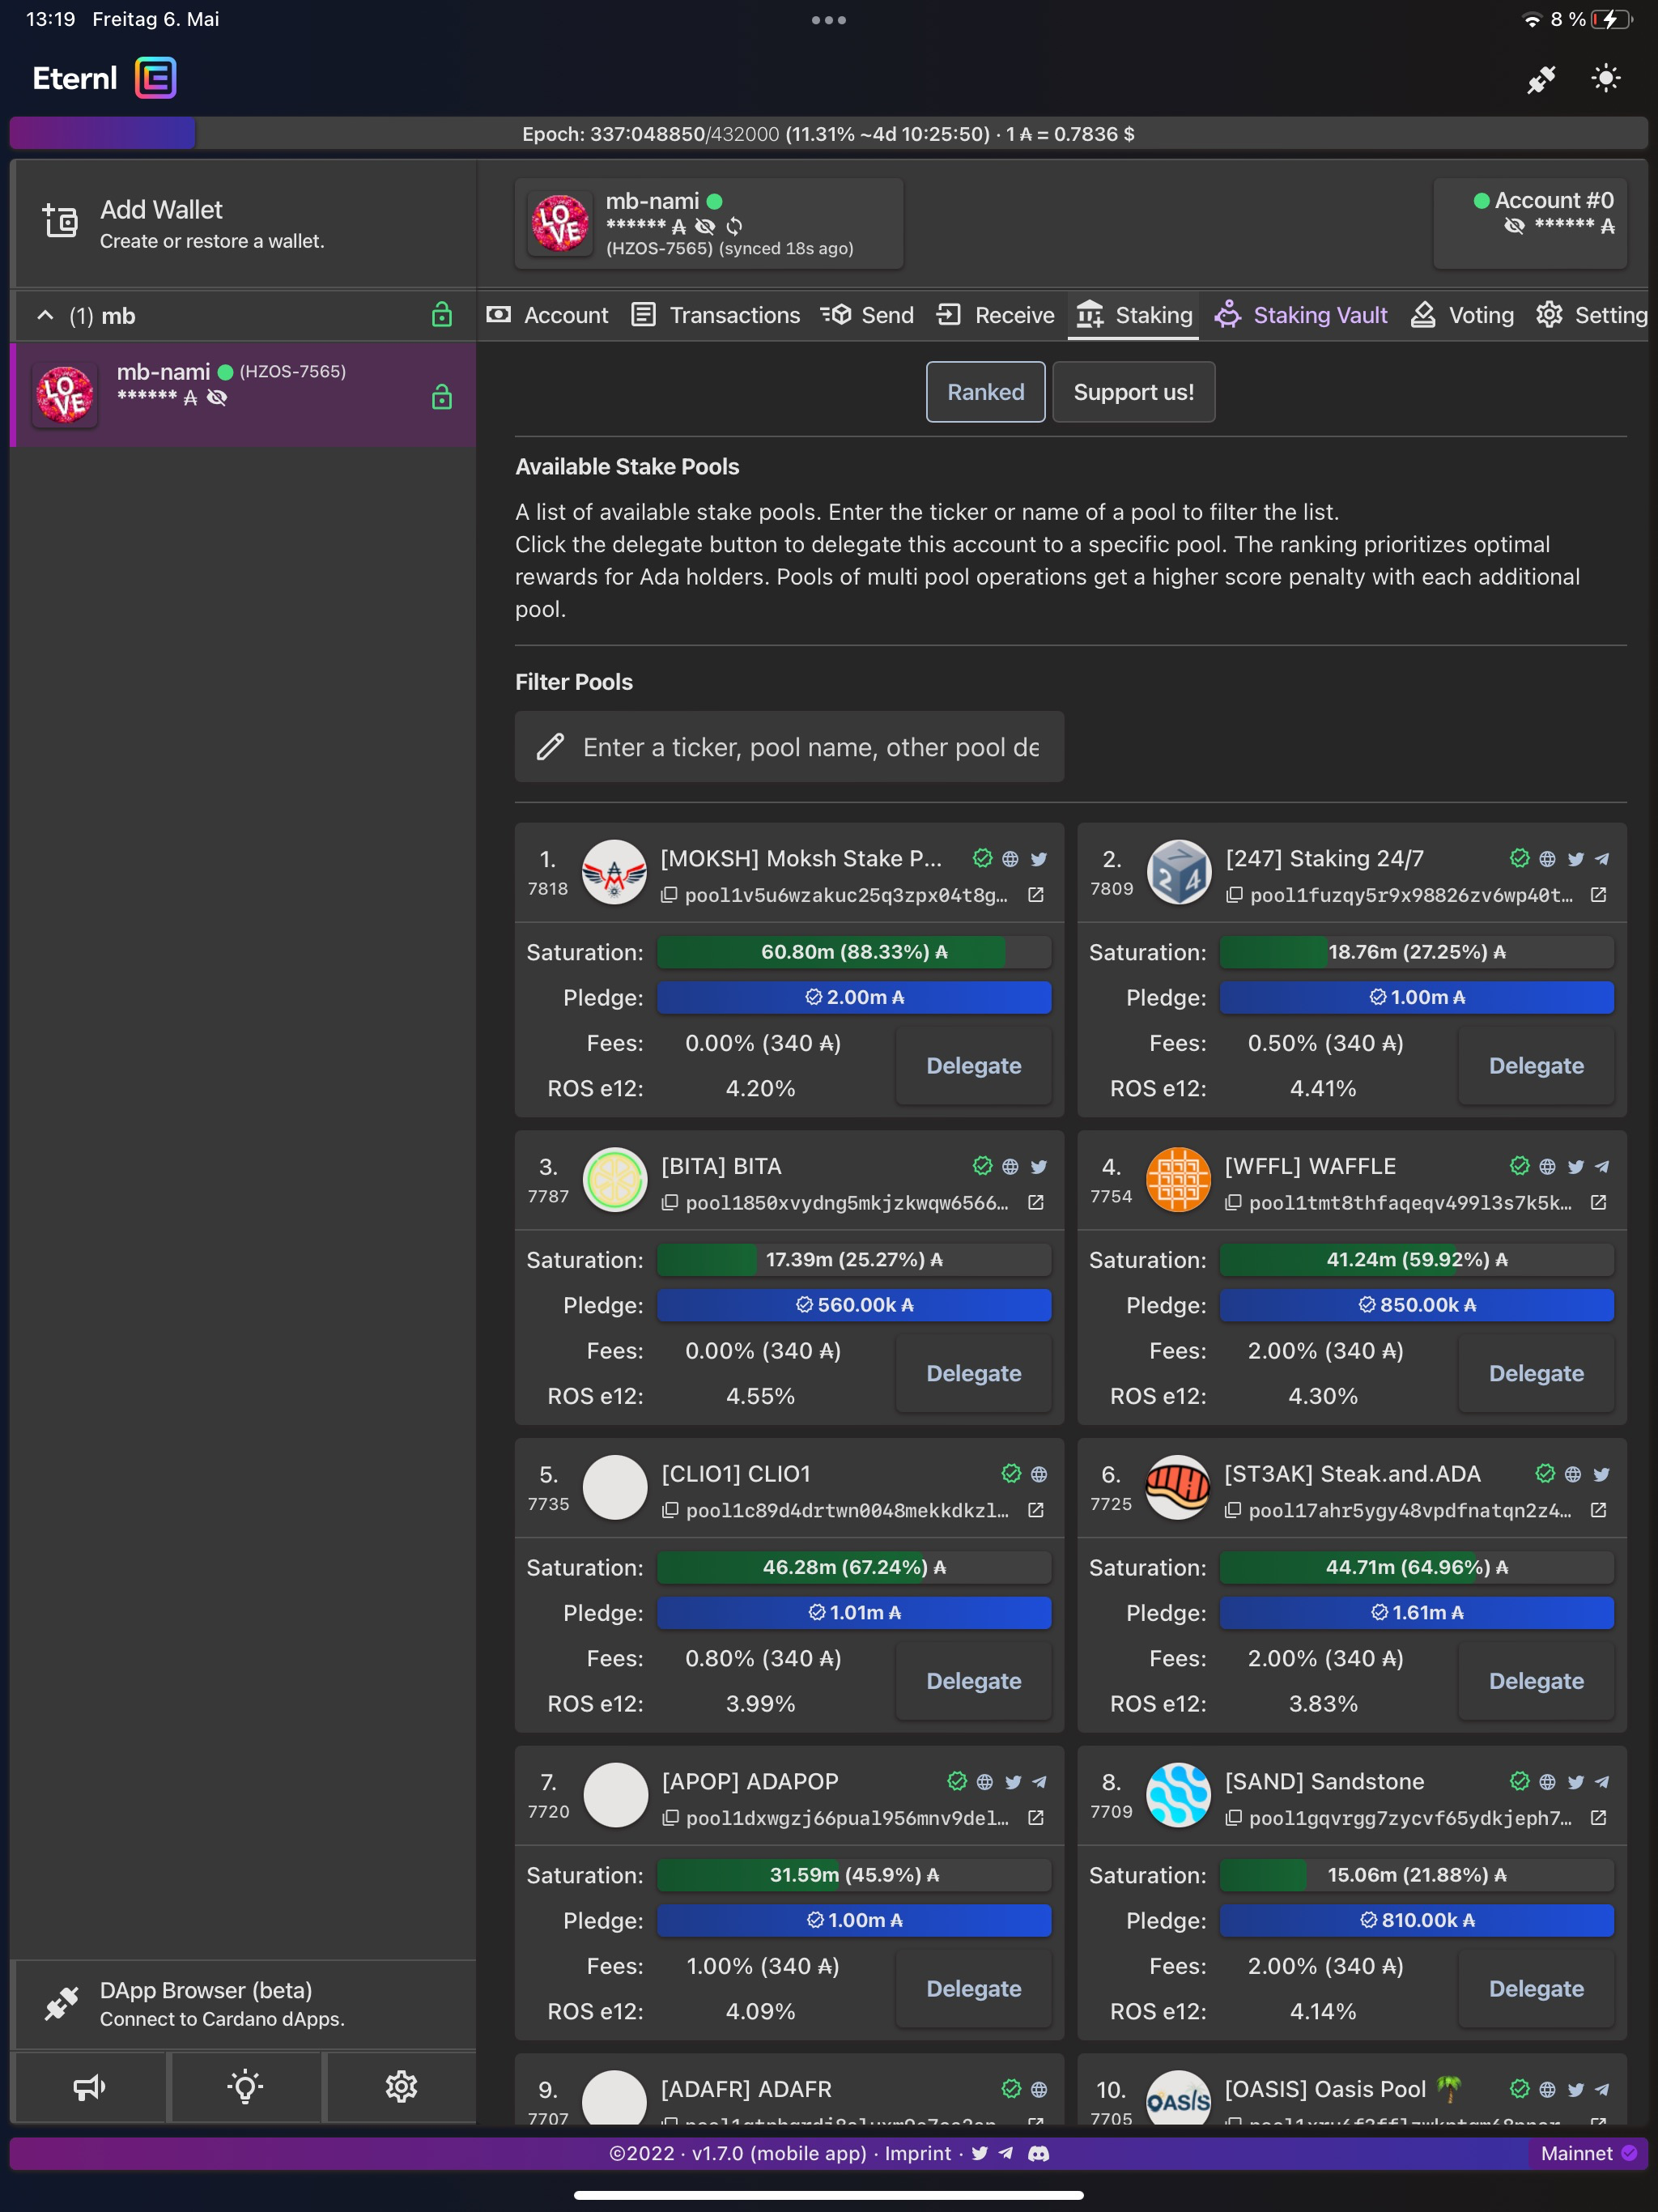Open the Staking Vault tab
The height and width of the screenshot is (2212, 1658).
pos(1301,315)
